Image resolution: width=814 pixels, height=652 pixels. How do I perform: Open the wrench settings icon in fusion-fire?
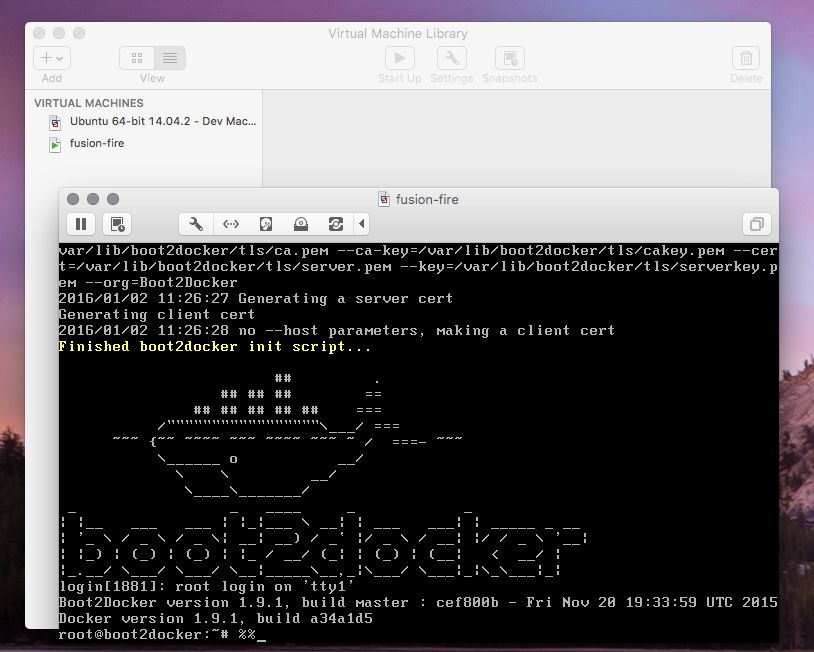(196, 224)
